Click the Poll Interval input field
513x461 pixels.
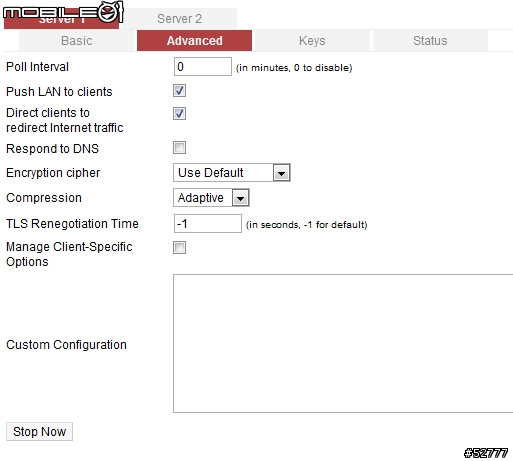(203, 67)
